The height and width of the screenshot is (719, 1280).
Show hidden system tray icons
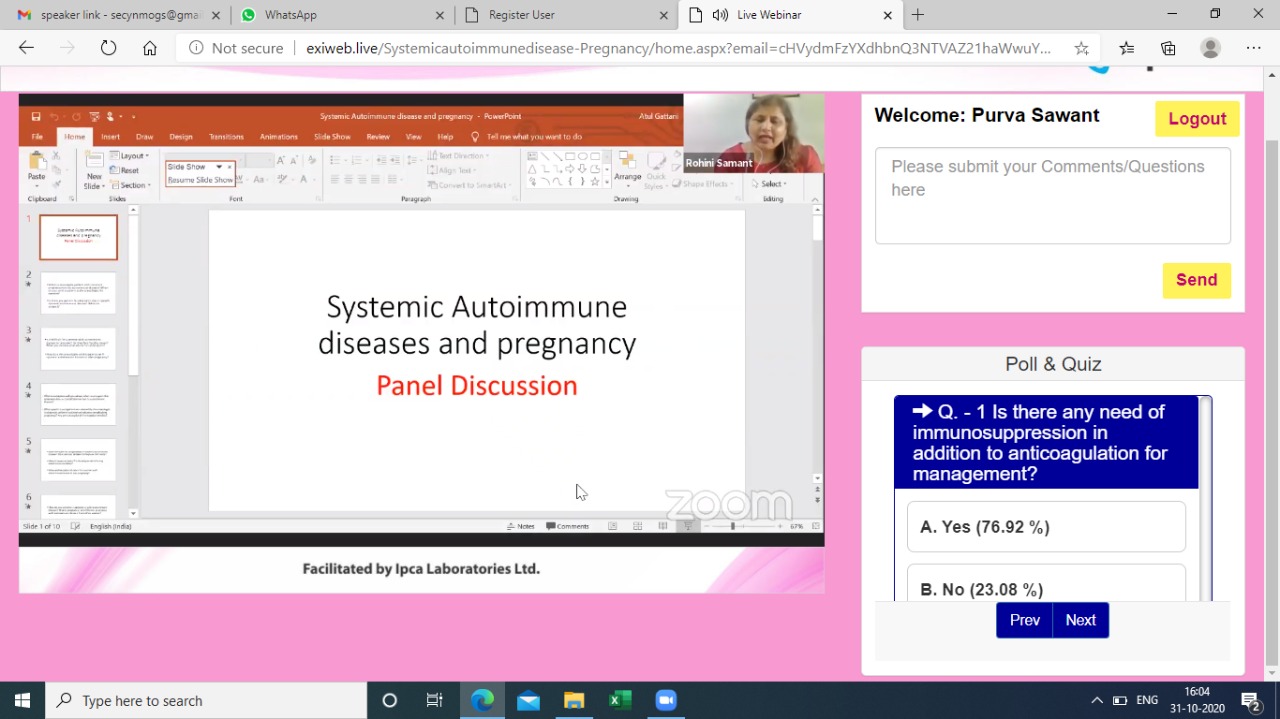[1096, 700]
